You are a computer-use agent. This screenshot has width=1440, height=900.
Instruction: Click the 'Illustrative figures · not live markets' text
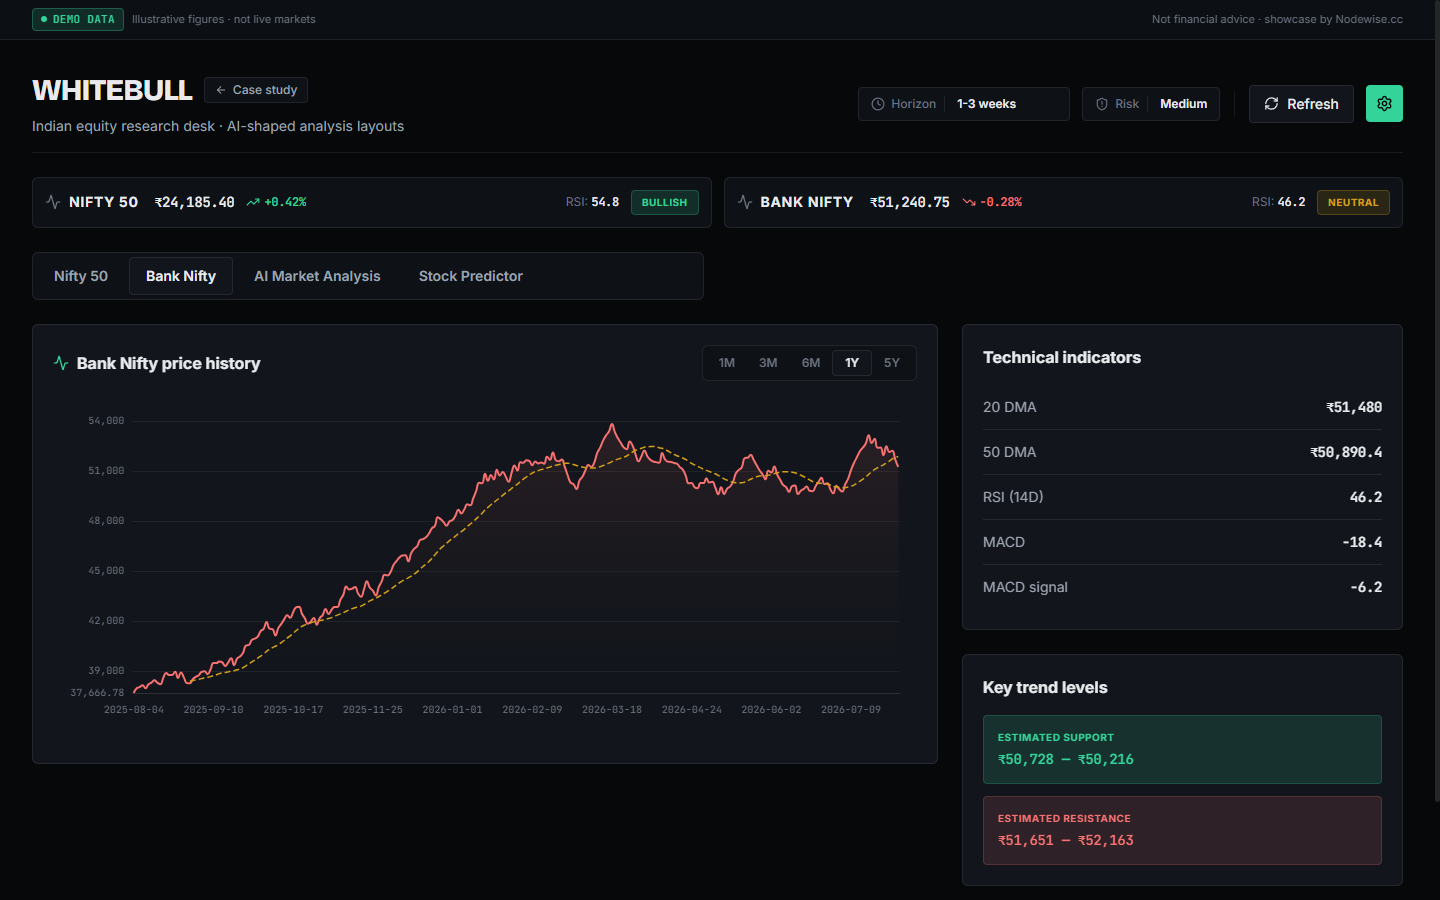click(224, 19)
